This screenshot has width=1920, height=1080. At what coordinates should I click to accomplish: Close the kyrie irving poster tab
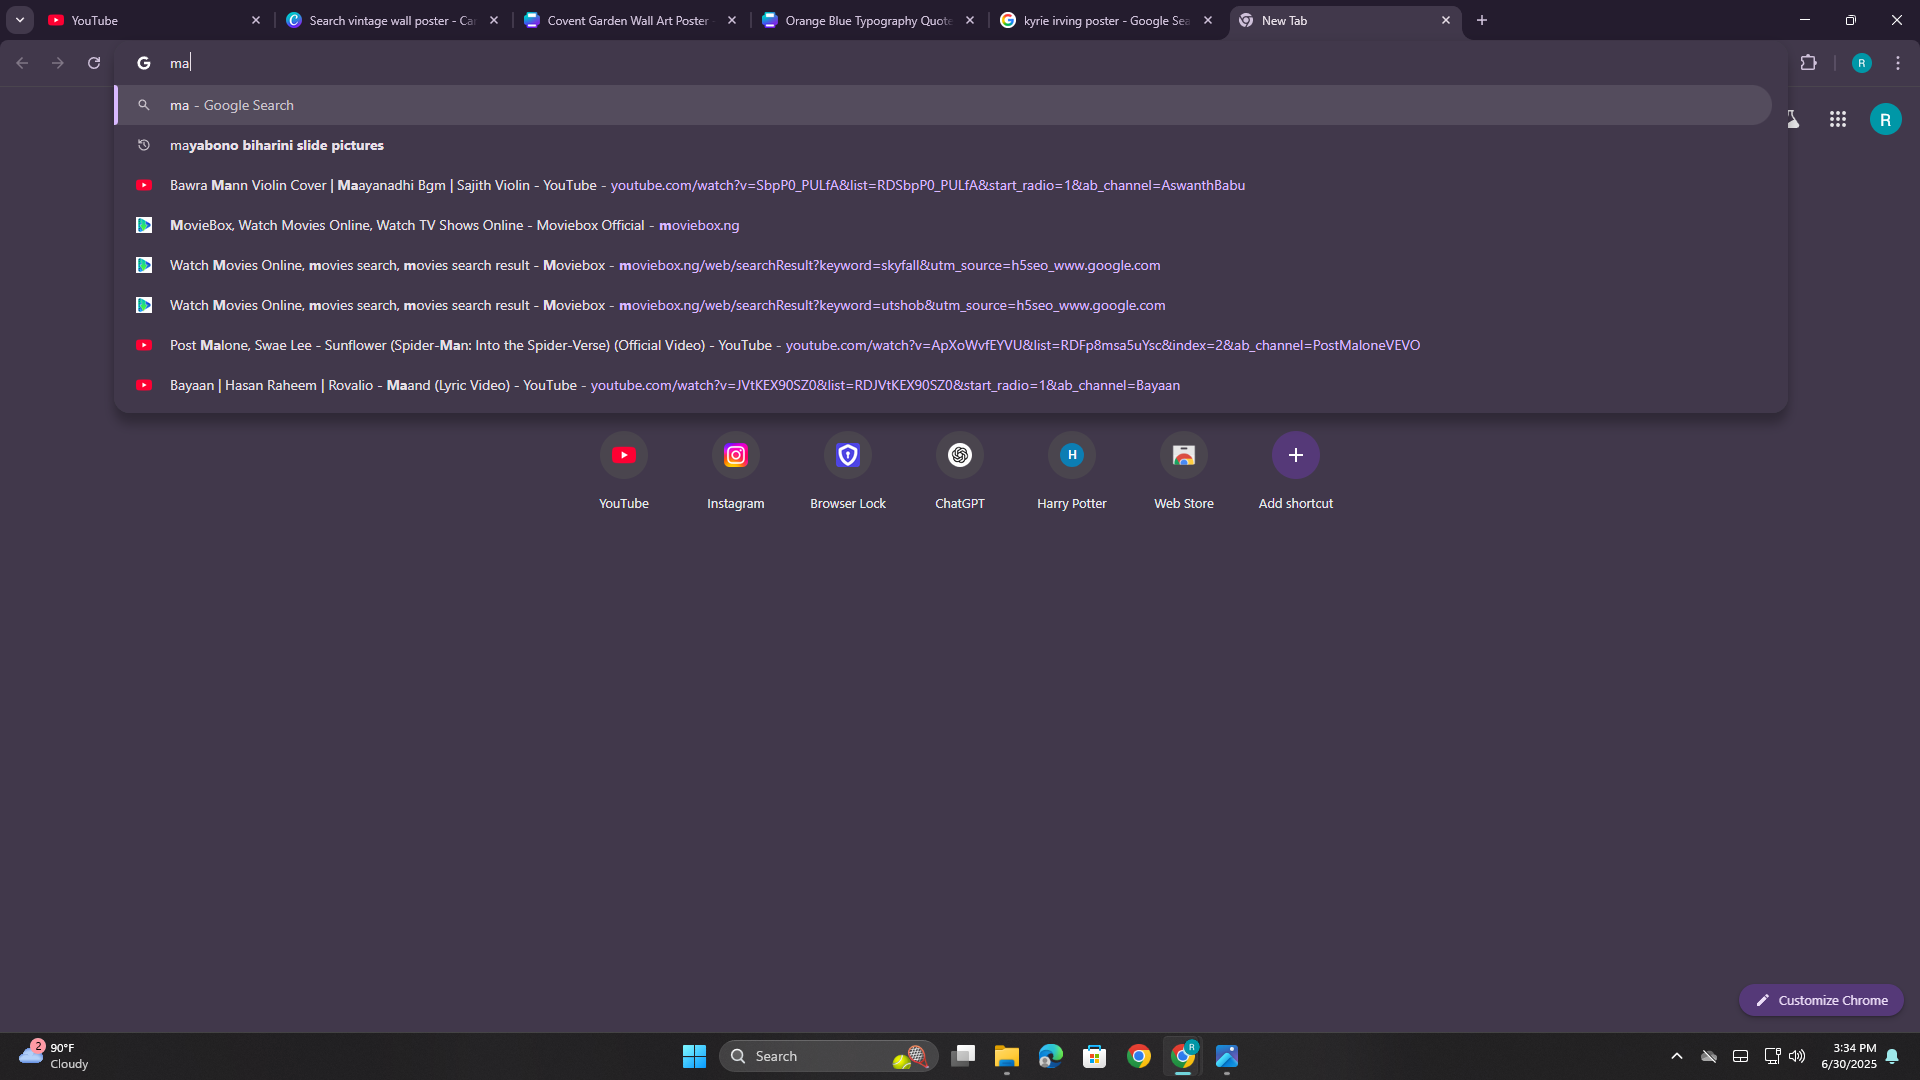1207,20
